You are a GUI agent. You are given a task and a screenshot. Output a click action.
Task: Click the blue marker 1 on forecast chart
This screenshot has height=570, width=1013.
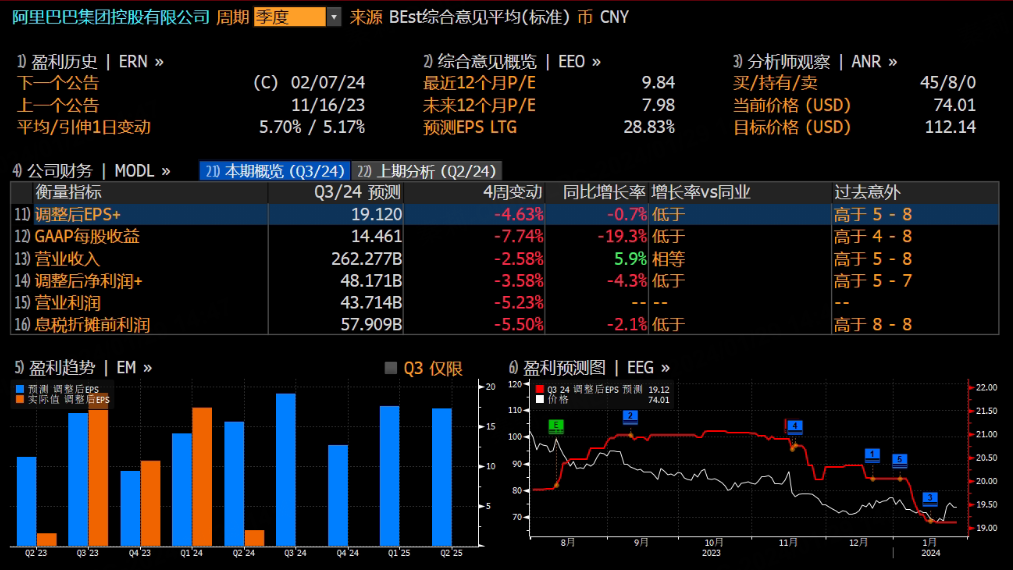click(872, 455)
